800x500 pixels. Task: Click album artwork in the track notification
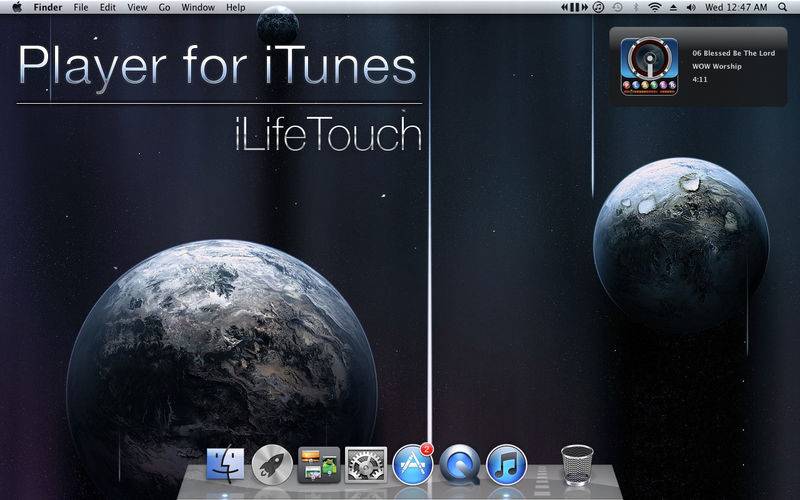click(x=649, y=66)
